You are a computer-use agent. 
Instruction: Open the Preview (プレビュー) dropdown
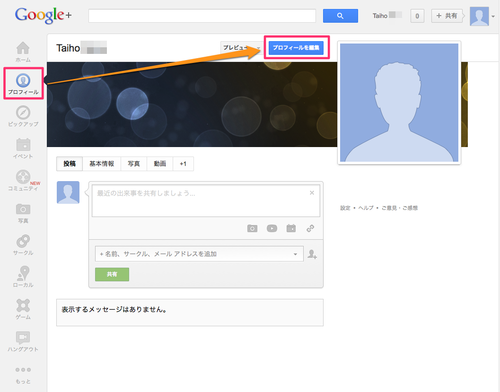pos(241,48)
